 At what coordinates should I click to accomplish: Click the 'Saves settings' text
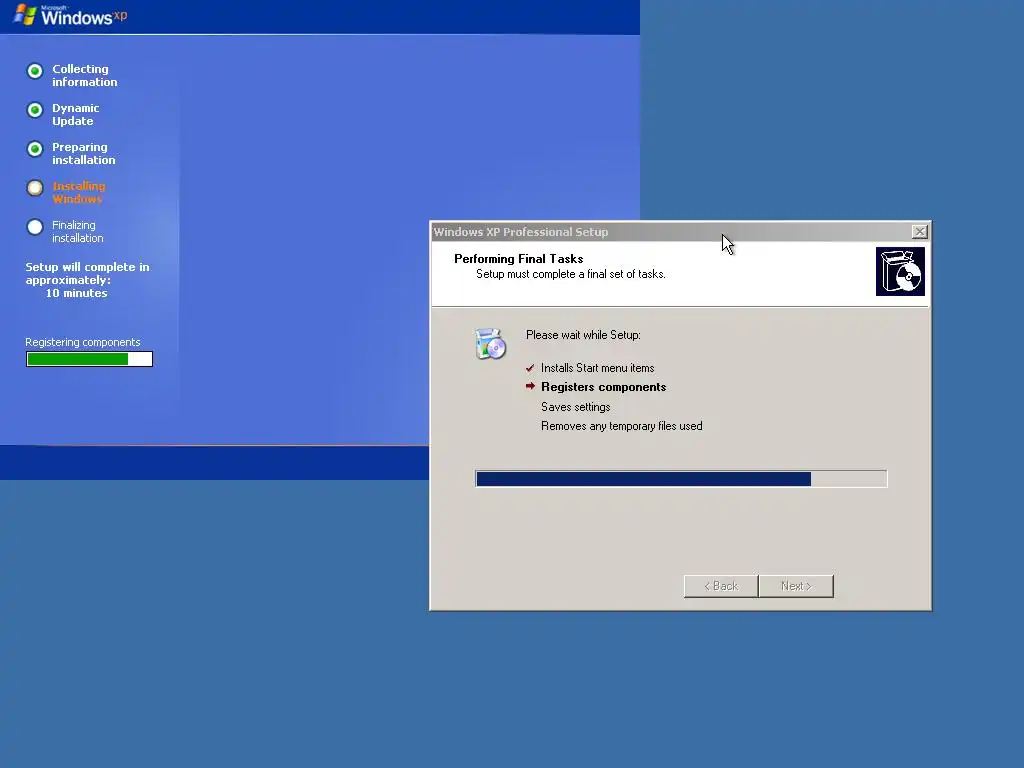575,407
